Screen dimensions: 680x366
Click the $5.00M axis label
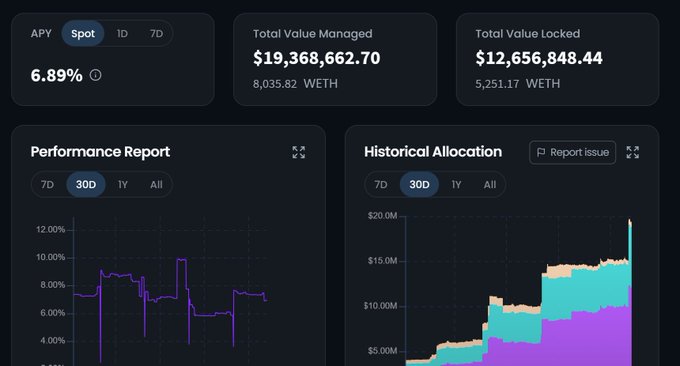[382, 350]
